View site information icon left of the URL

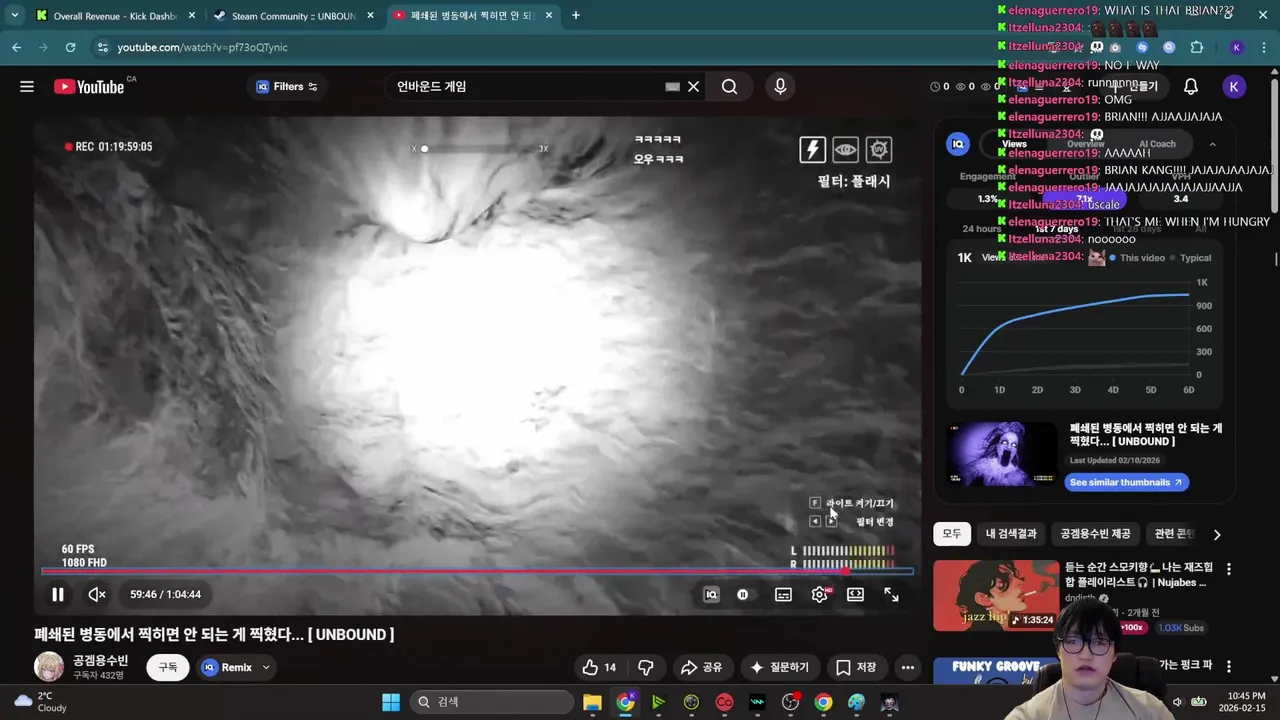tap(101, 47)
